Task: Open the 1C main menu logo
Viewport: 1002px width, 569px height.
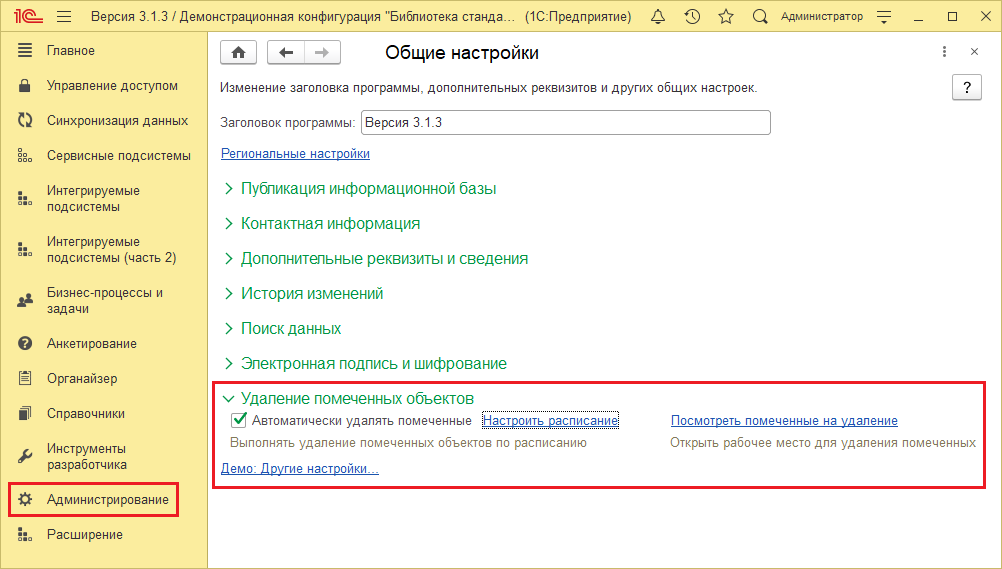Action: 28,17
